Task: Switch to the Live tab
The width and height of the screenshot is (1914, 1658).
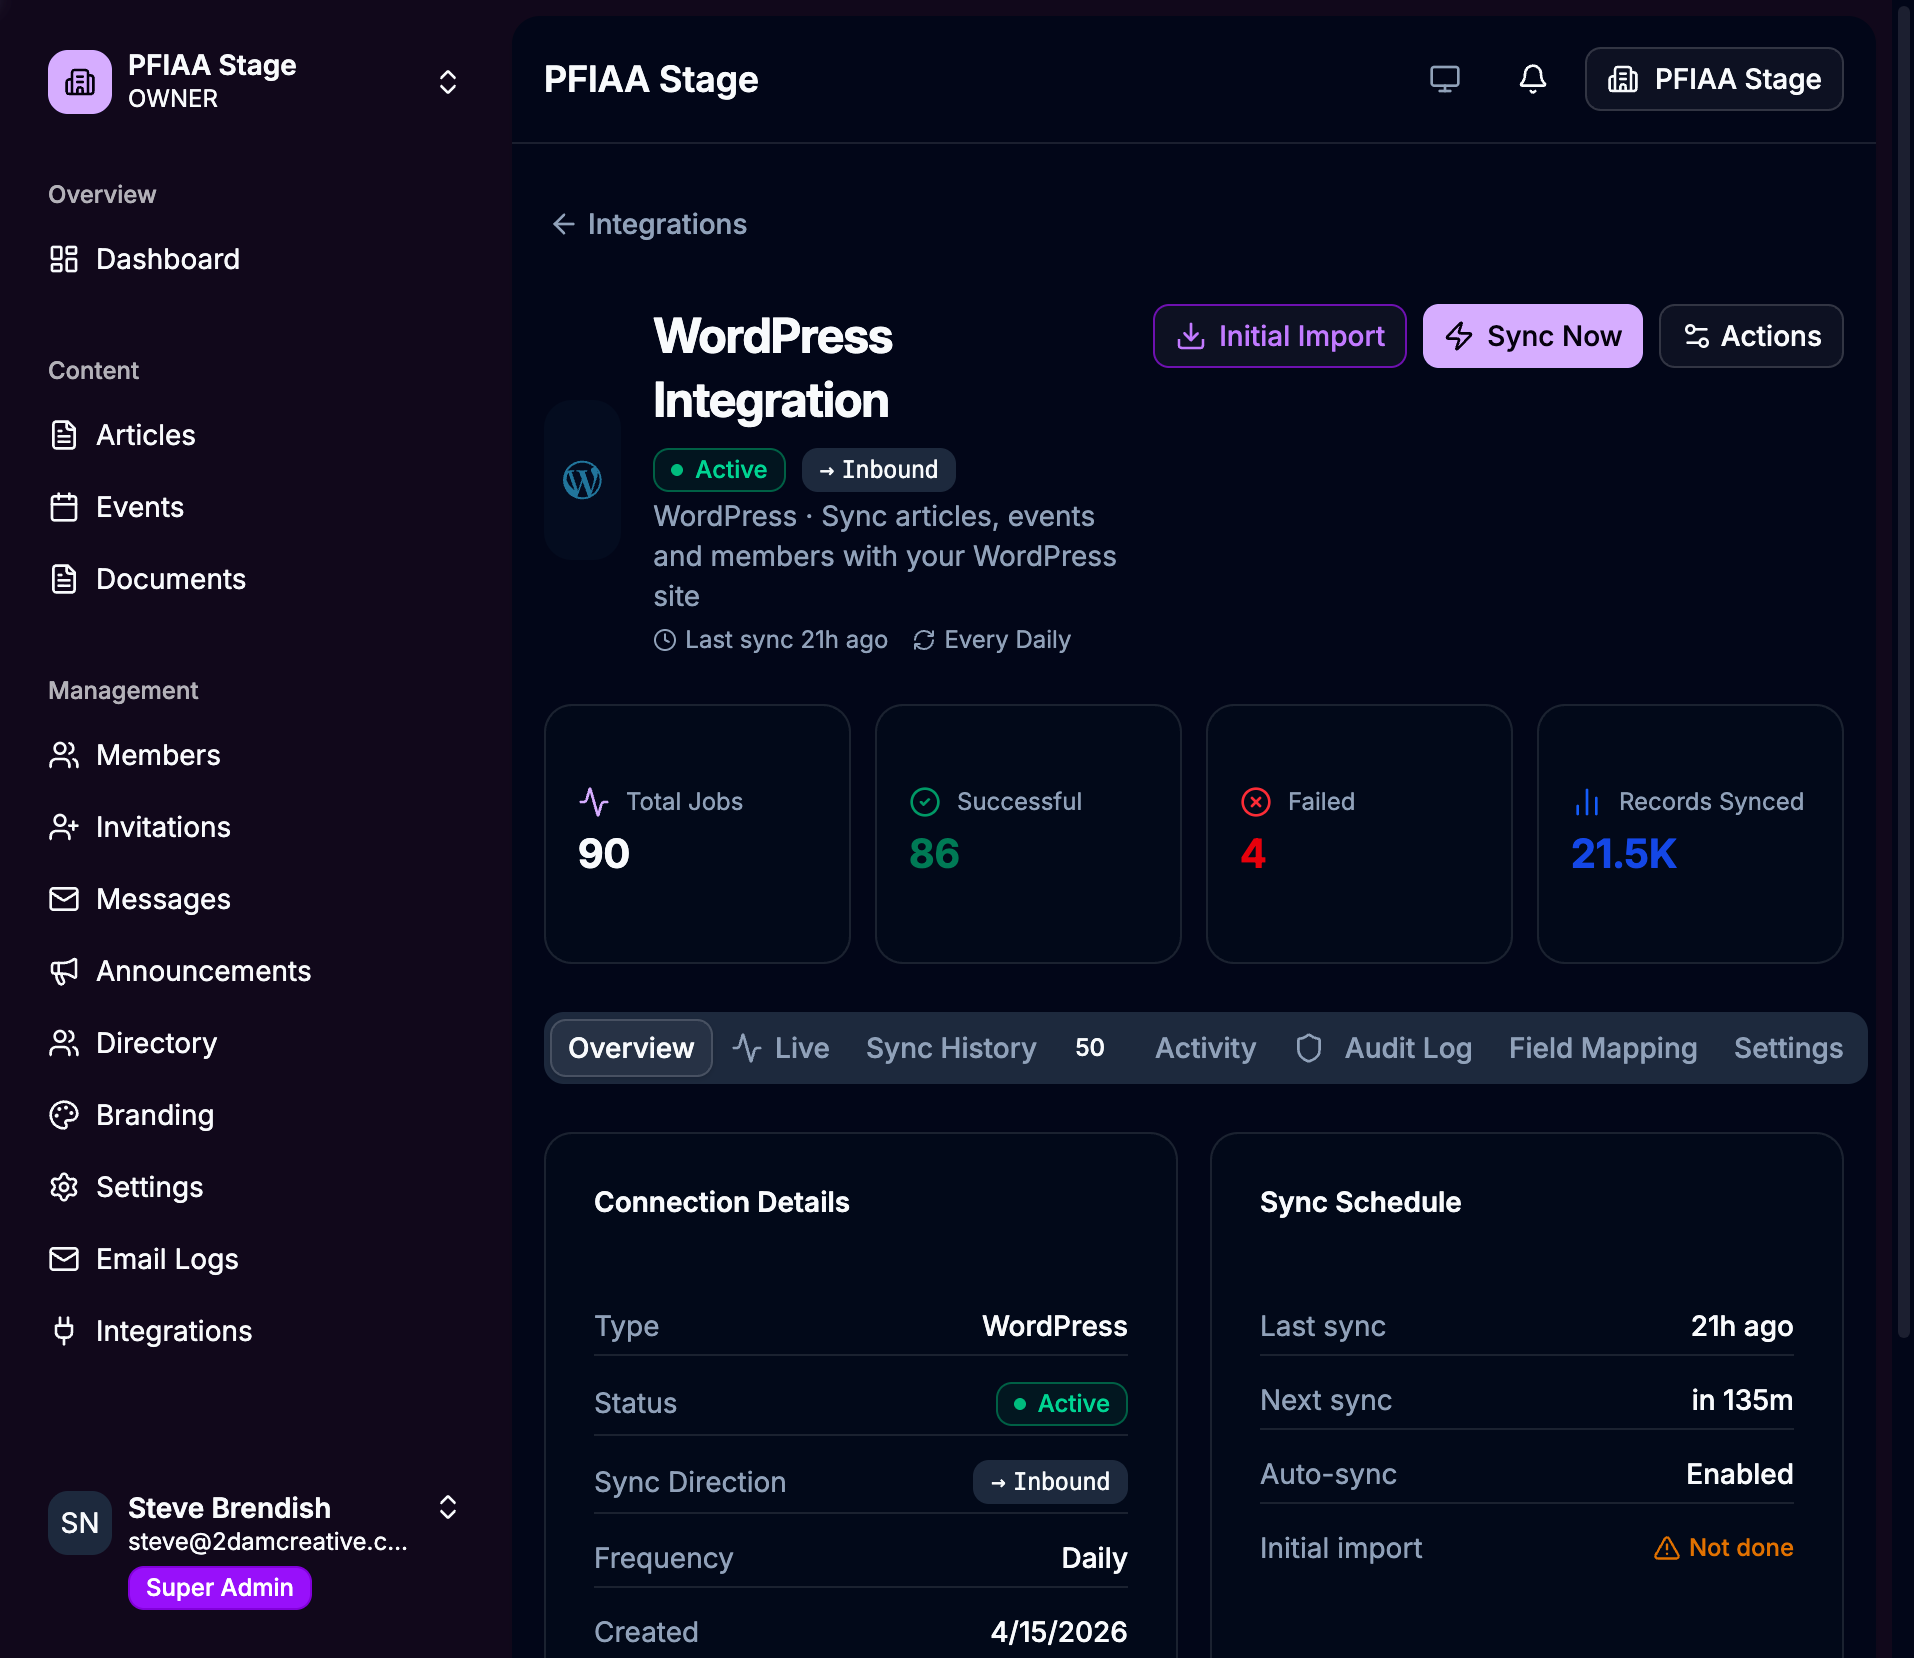Action: (x=781, y=1048)
